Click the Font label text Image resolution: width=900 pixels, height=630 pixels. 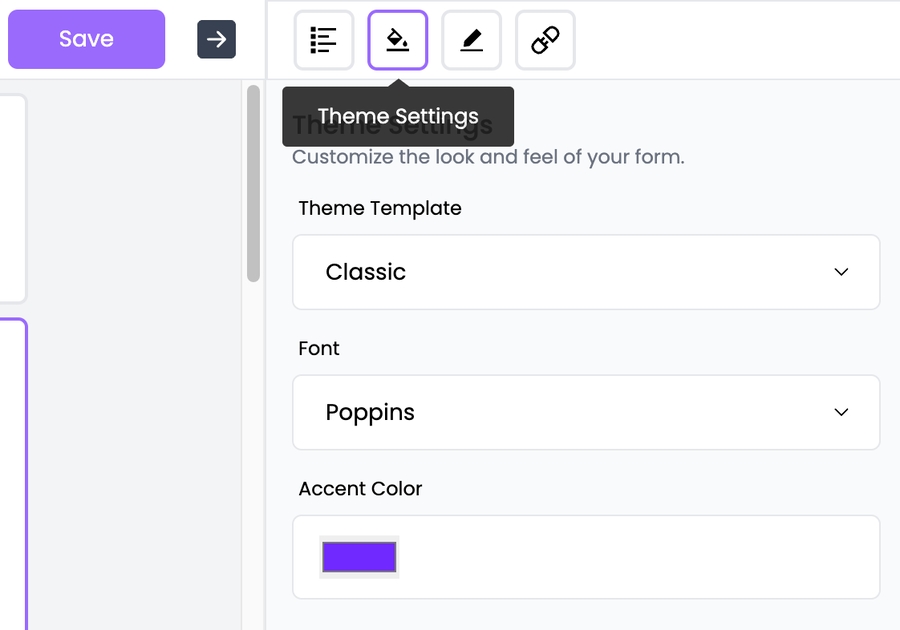(319, 348)
